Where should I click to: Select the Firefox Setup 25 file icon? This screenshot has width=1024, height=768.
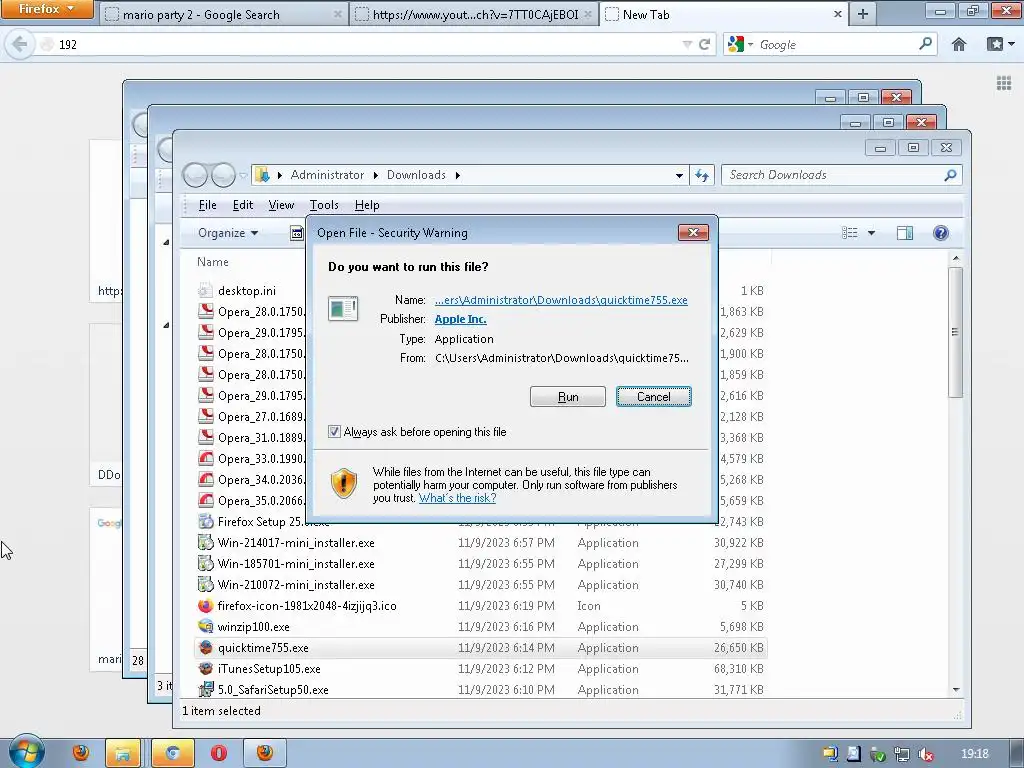coord(205,522)
